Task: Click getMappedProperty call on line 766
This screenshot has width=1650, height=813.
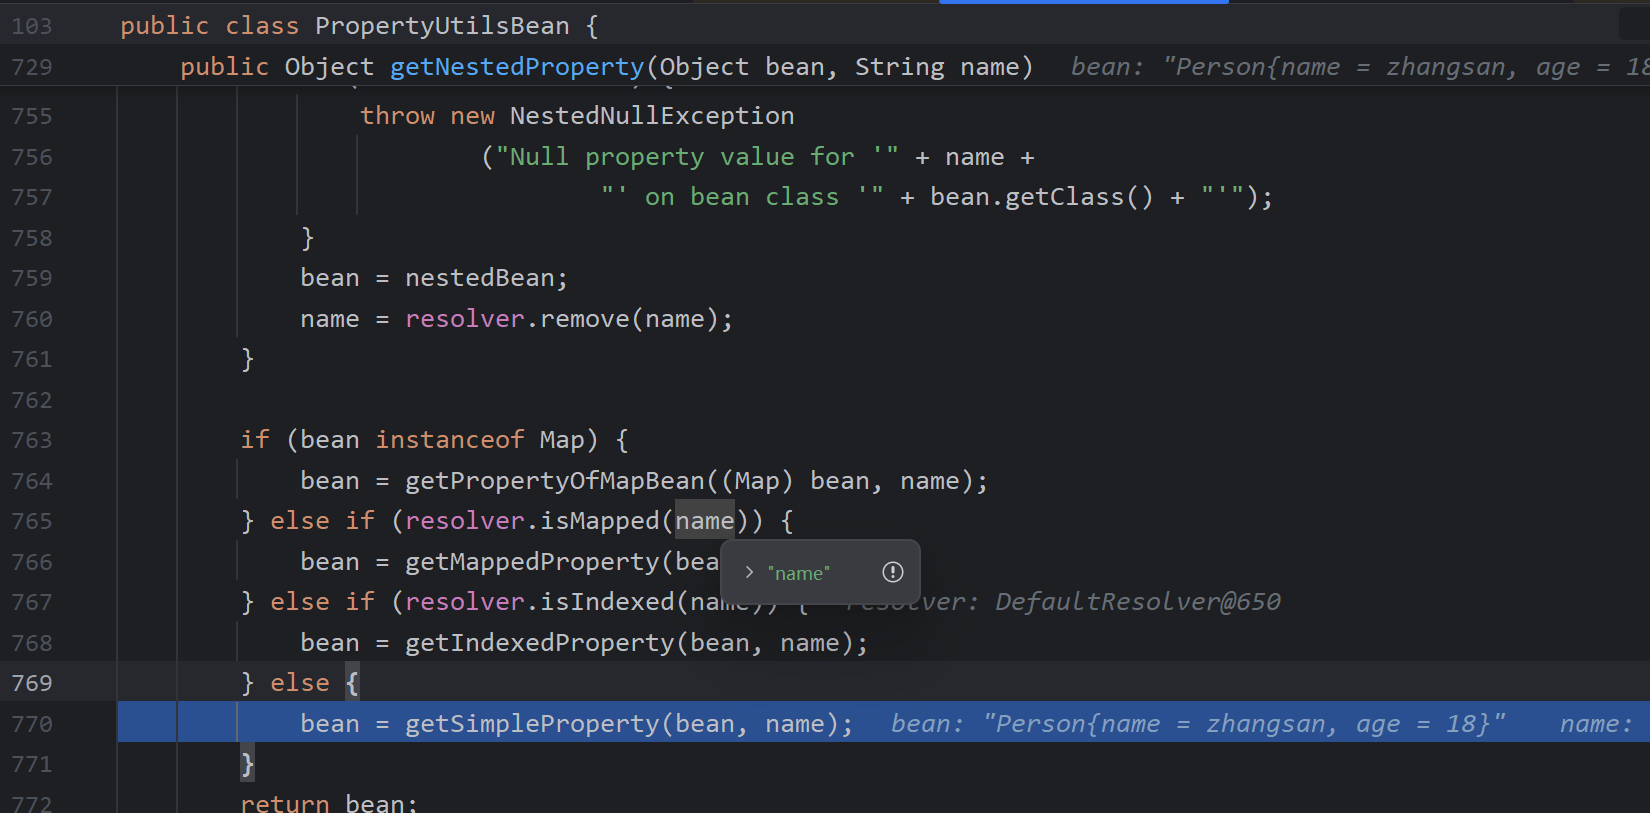Action: click(532, 562)
